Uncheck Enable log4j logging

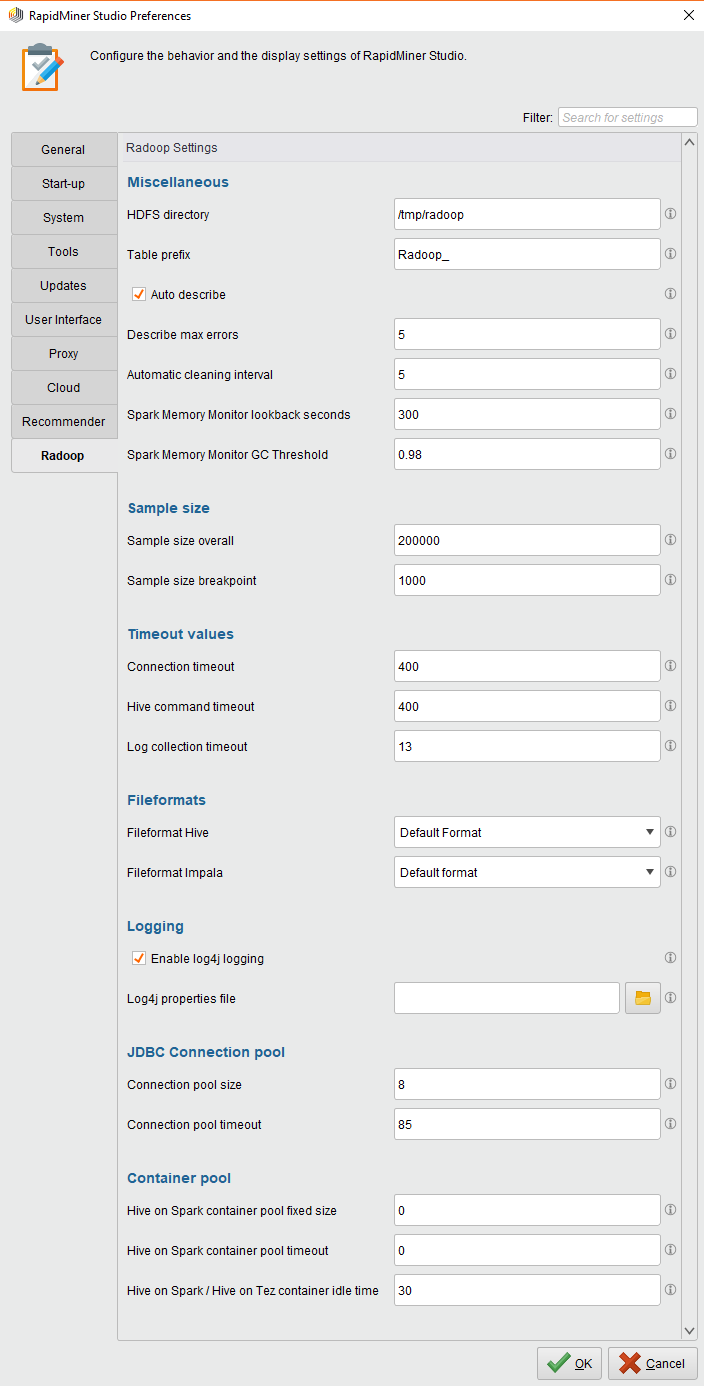(x=139, y=959)
